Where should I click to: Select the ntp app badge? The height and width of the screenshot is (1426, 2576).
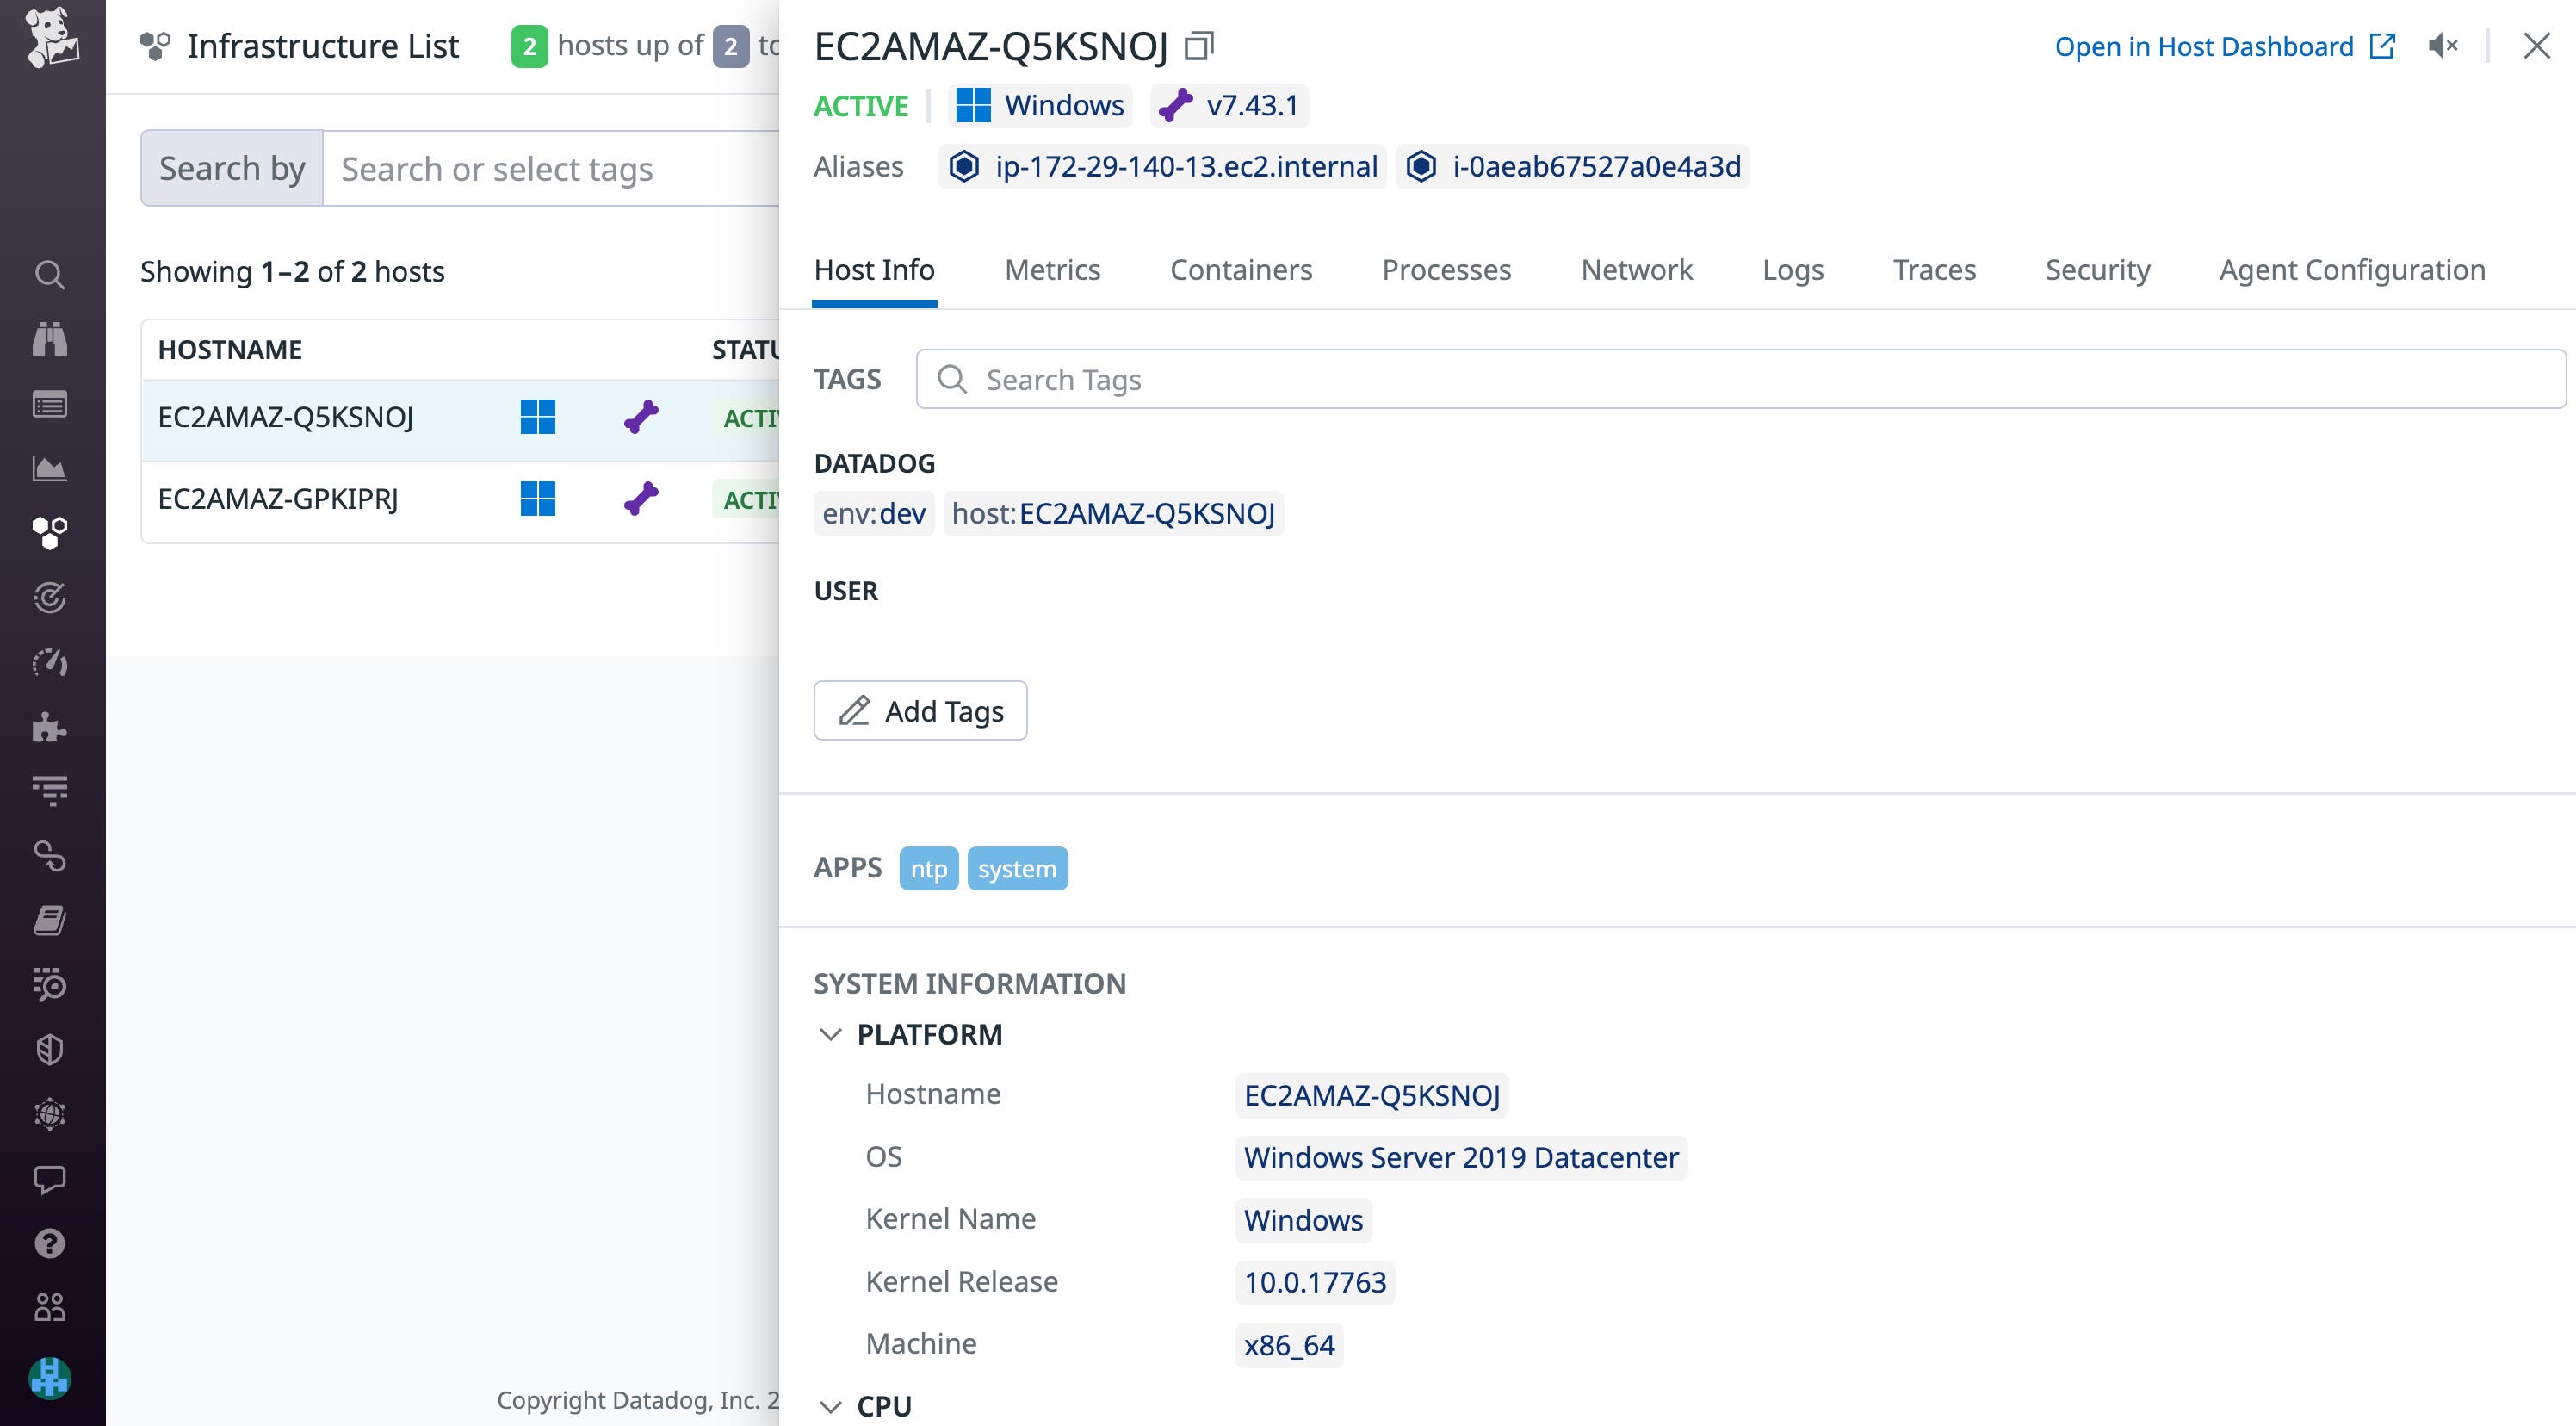(928, 868)
